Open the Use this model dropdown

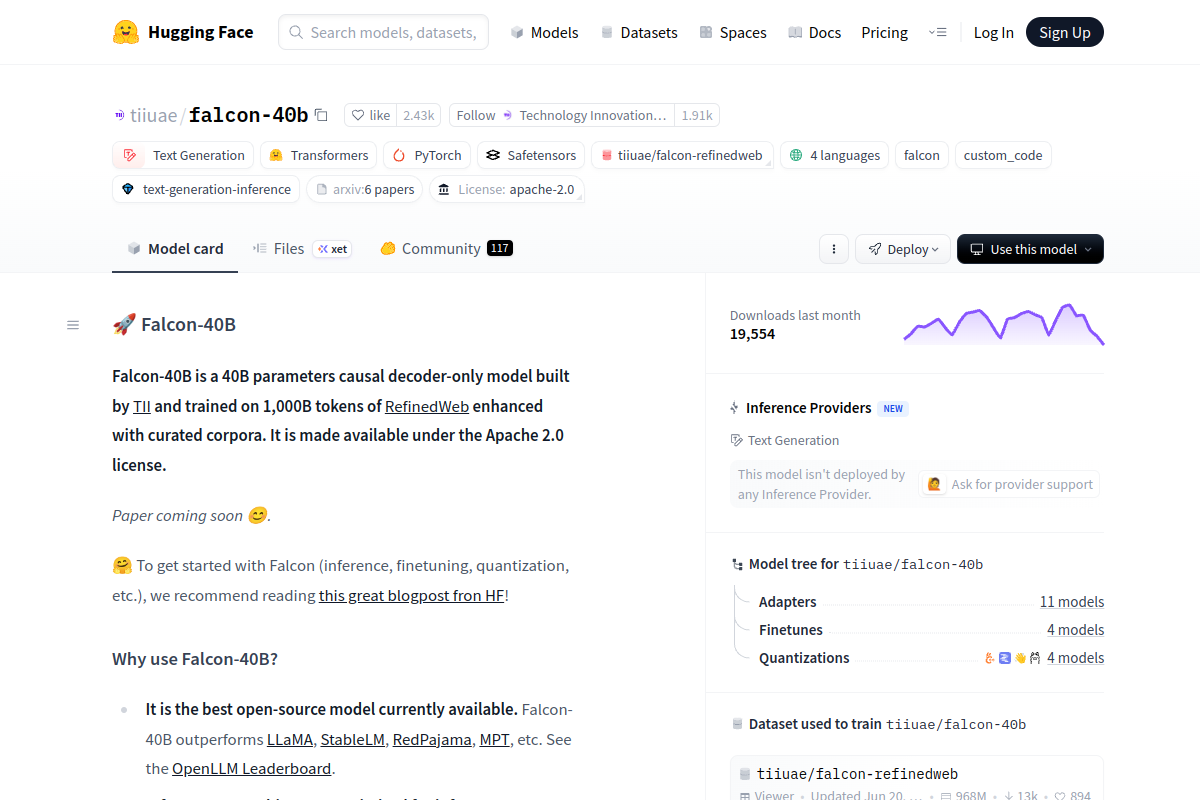(x=1030, y=249)
